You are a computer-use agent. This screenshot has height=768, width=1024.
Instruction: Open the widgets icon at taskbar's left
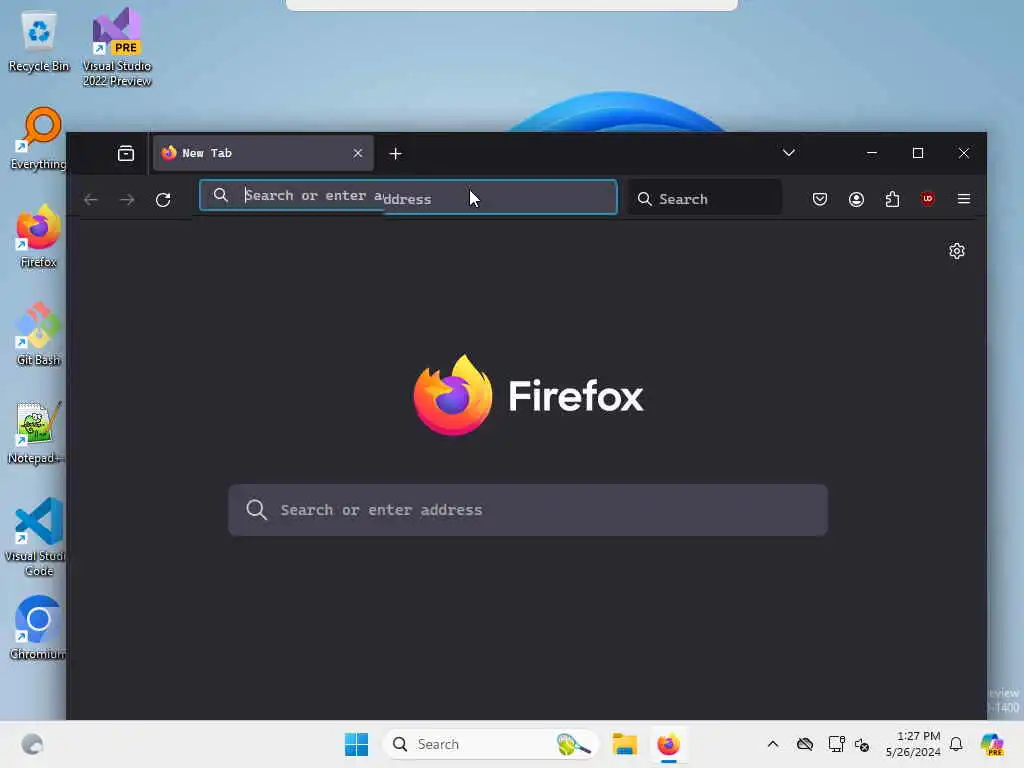point(32,744)
